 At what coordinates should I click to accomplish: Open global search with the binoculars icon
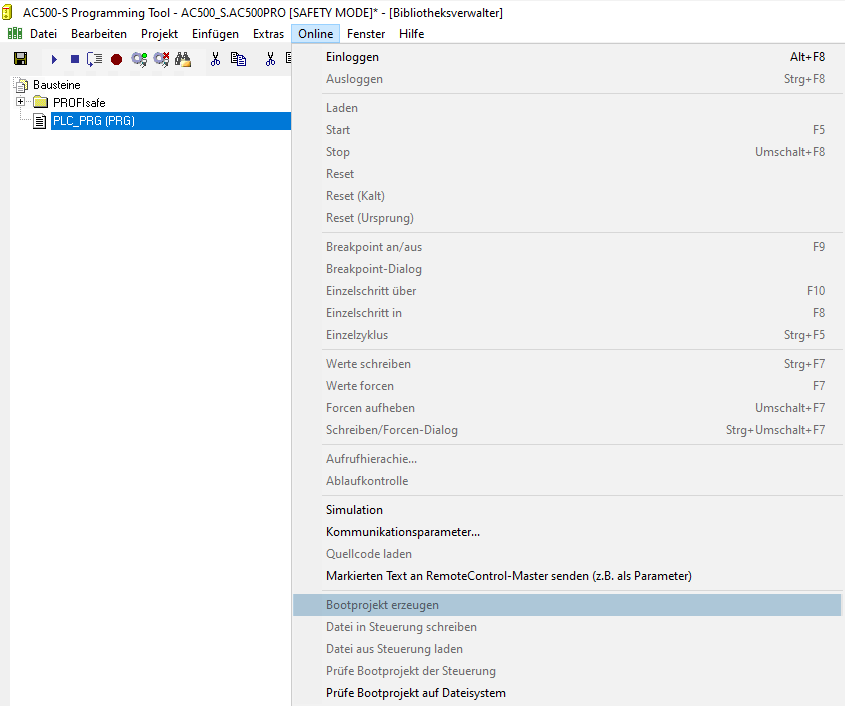click(182, 60)
